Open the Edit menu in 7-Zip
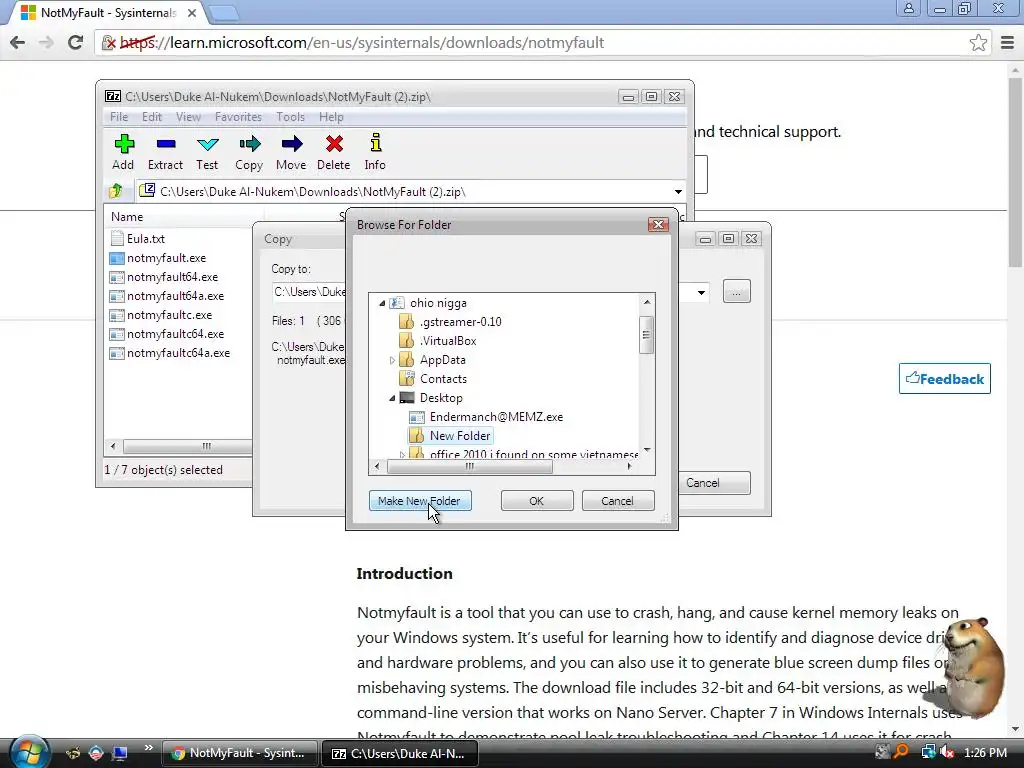1024x768 pixels. click(152, 117)
